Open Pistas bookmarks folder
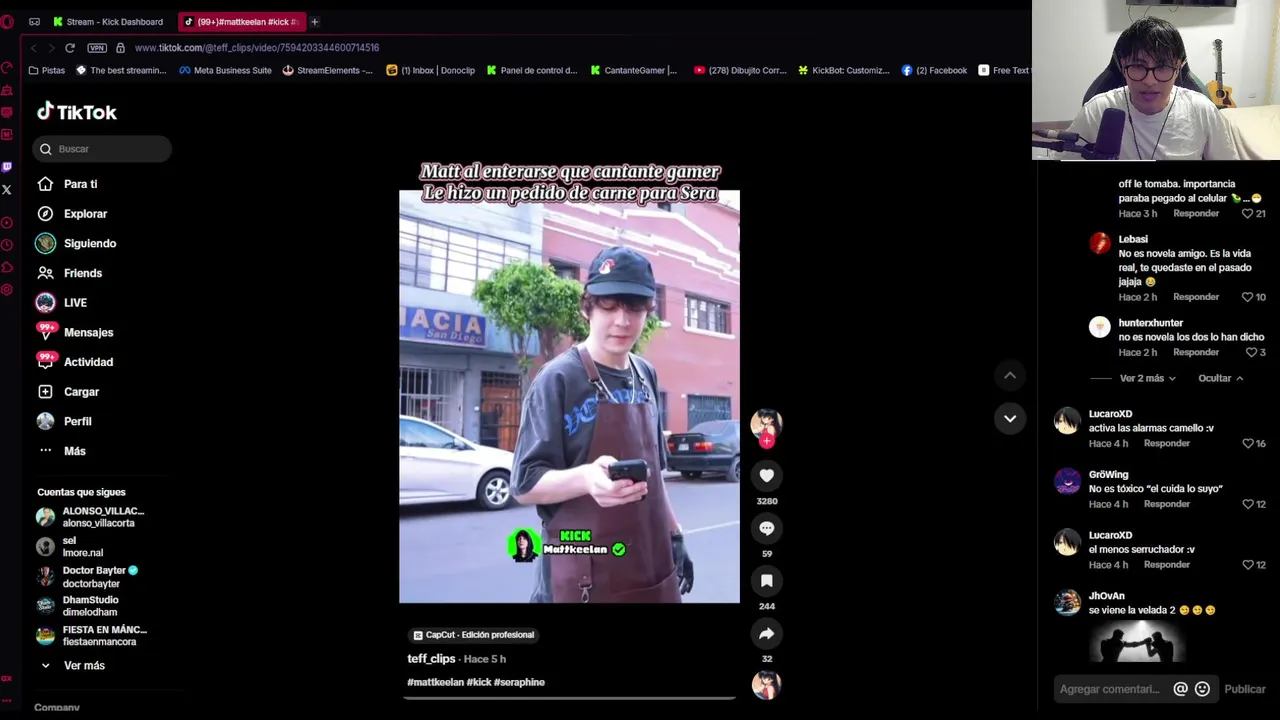Image resolution: width=1280 pixels, height=720 pixels. click(x=47, y=70)
